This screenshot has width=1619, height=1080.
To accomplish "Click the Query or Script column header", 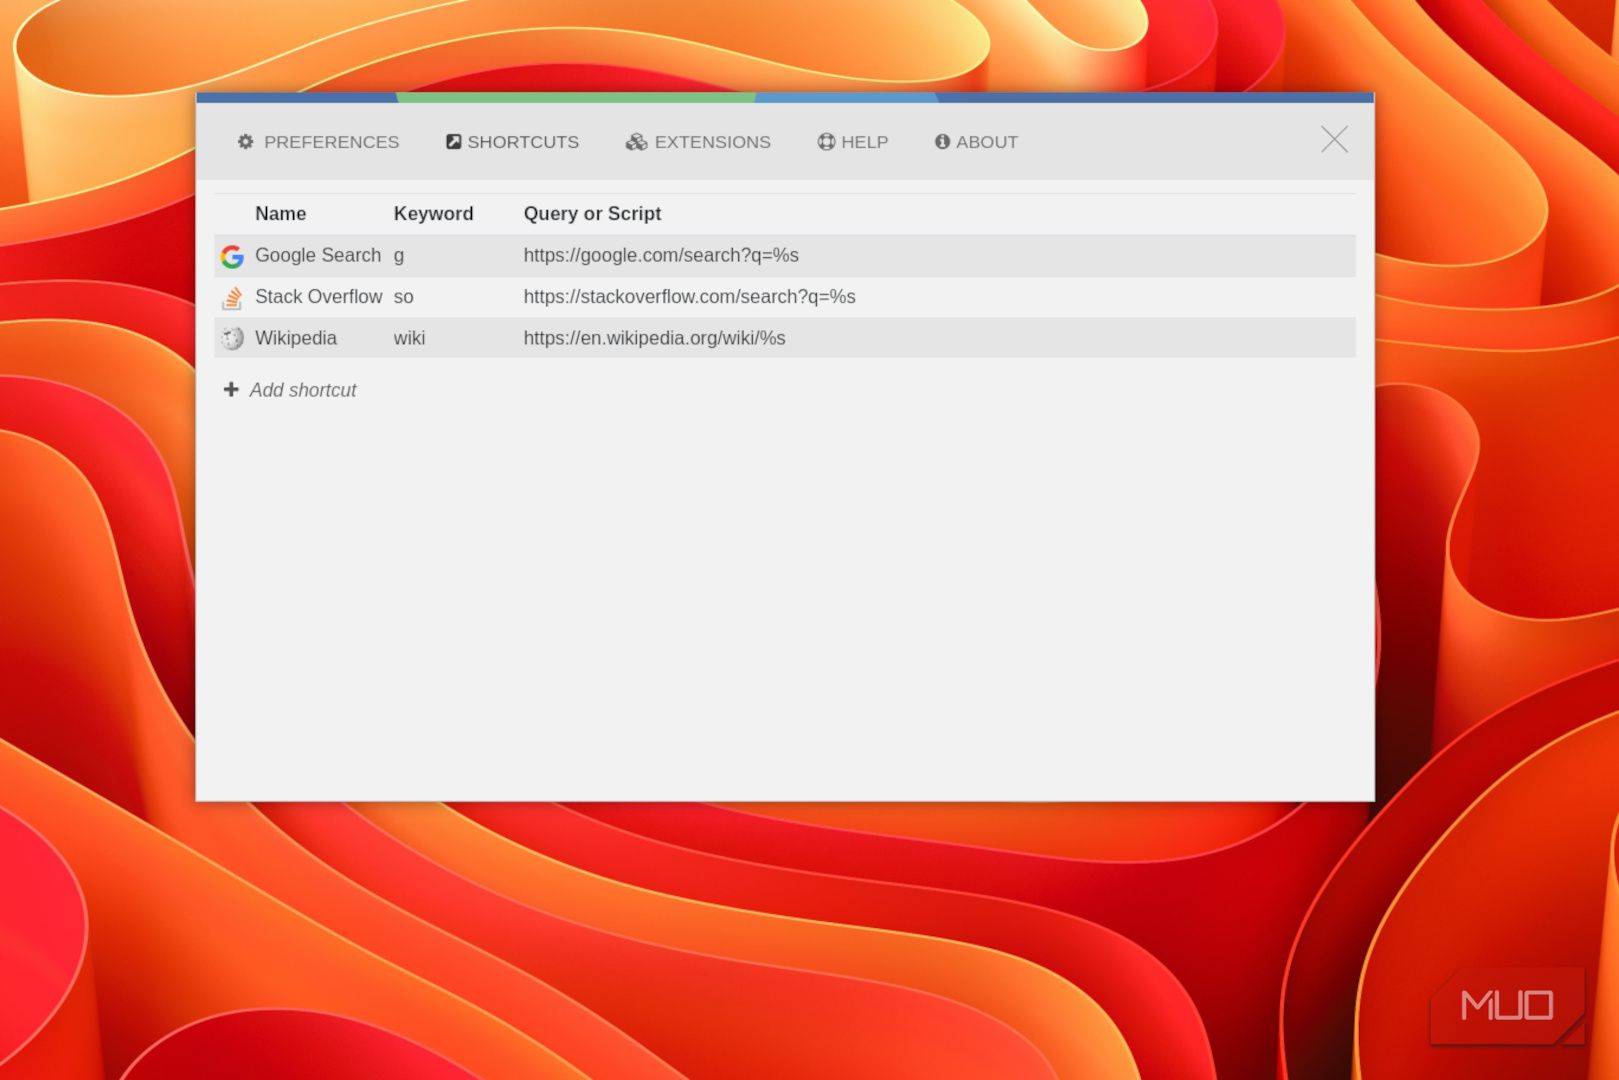I will (592, 214).
